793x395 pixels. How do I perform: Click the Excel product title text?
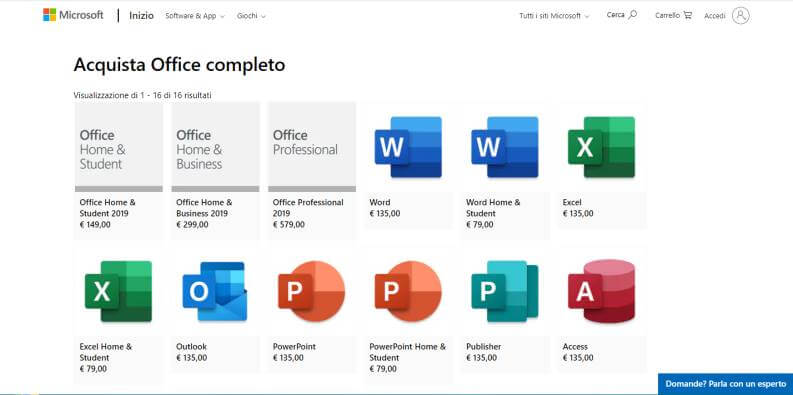[x=572, y=202]
